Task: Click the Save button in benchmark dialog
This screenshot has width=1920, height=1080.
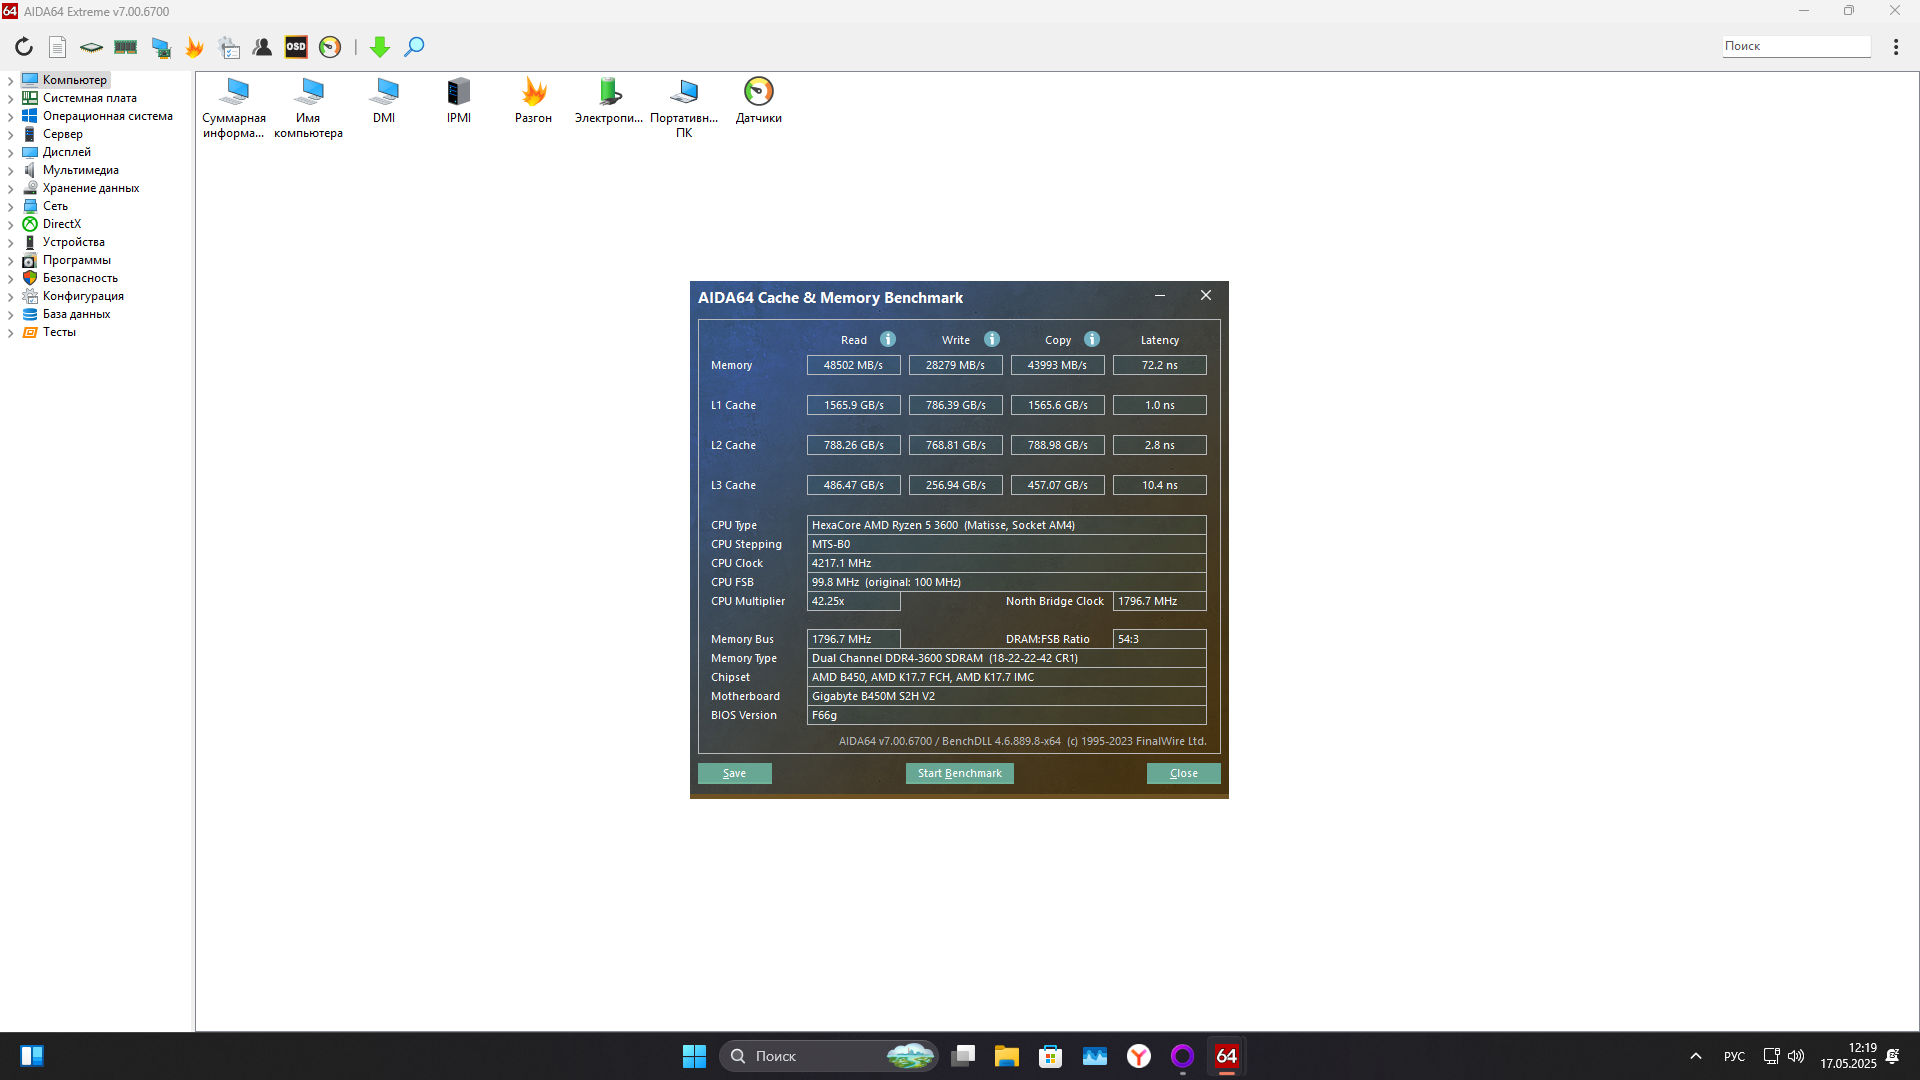Action: point(734,773)
